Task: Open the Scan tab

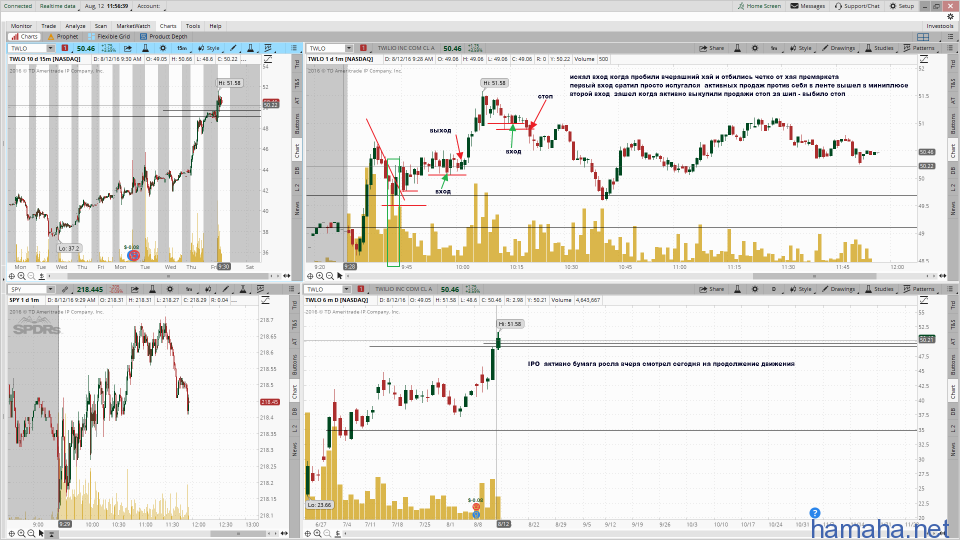Action: (x=101, y=26)
